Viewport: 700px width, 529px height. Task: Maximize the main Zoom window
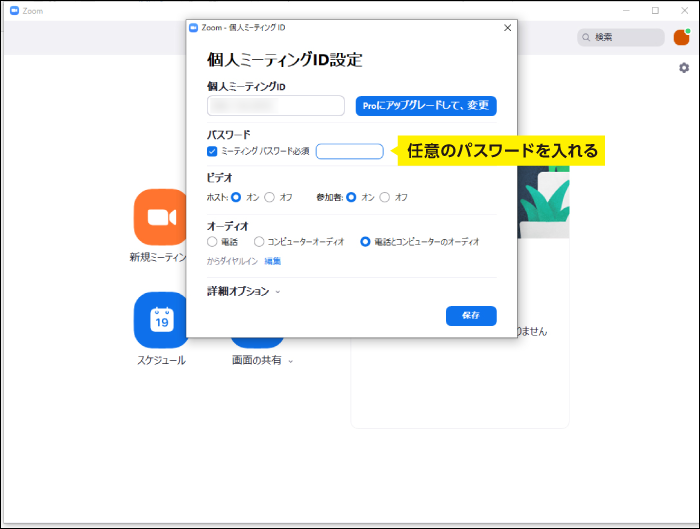[655, 11]
